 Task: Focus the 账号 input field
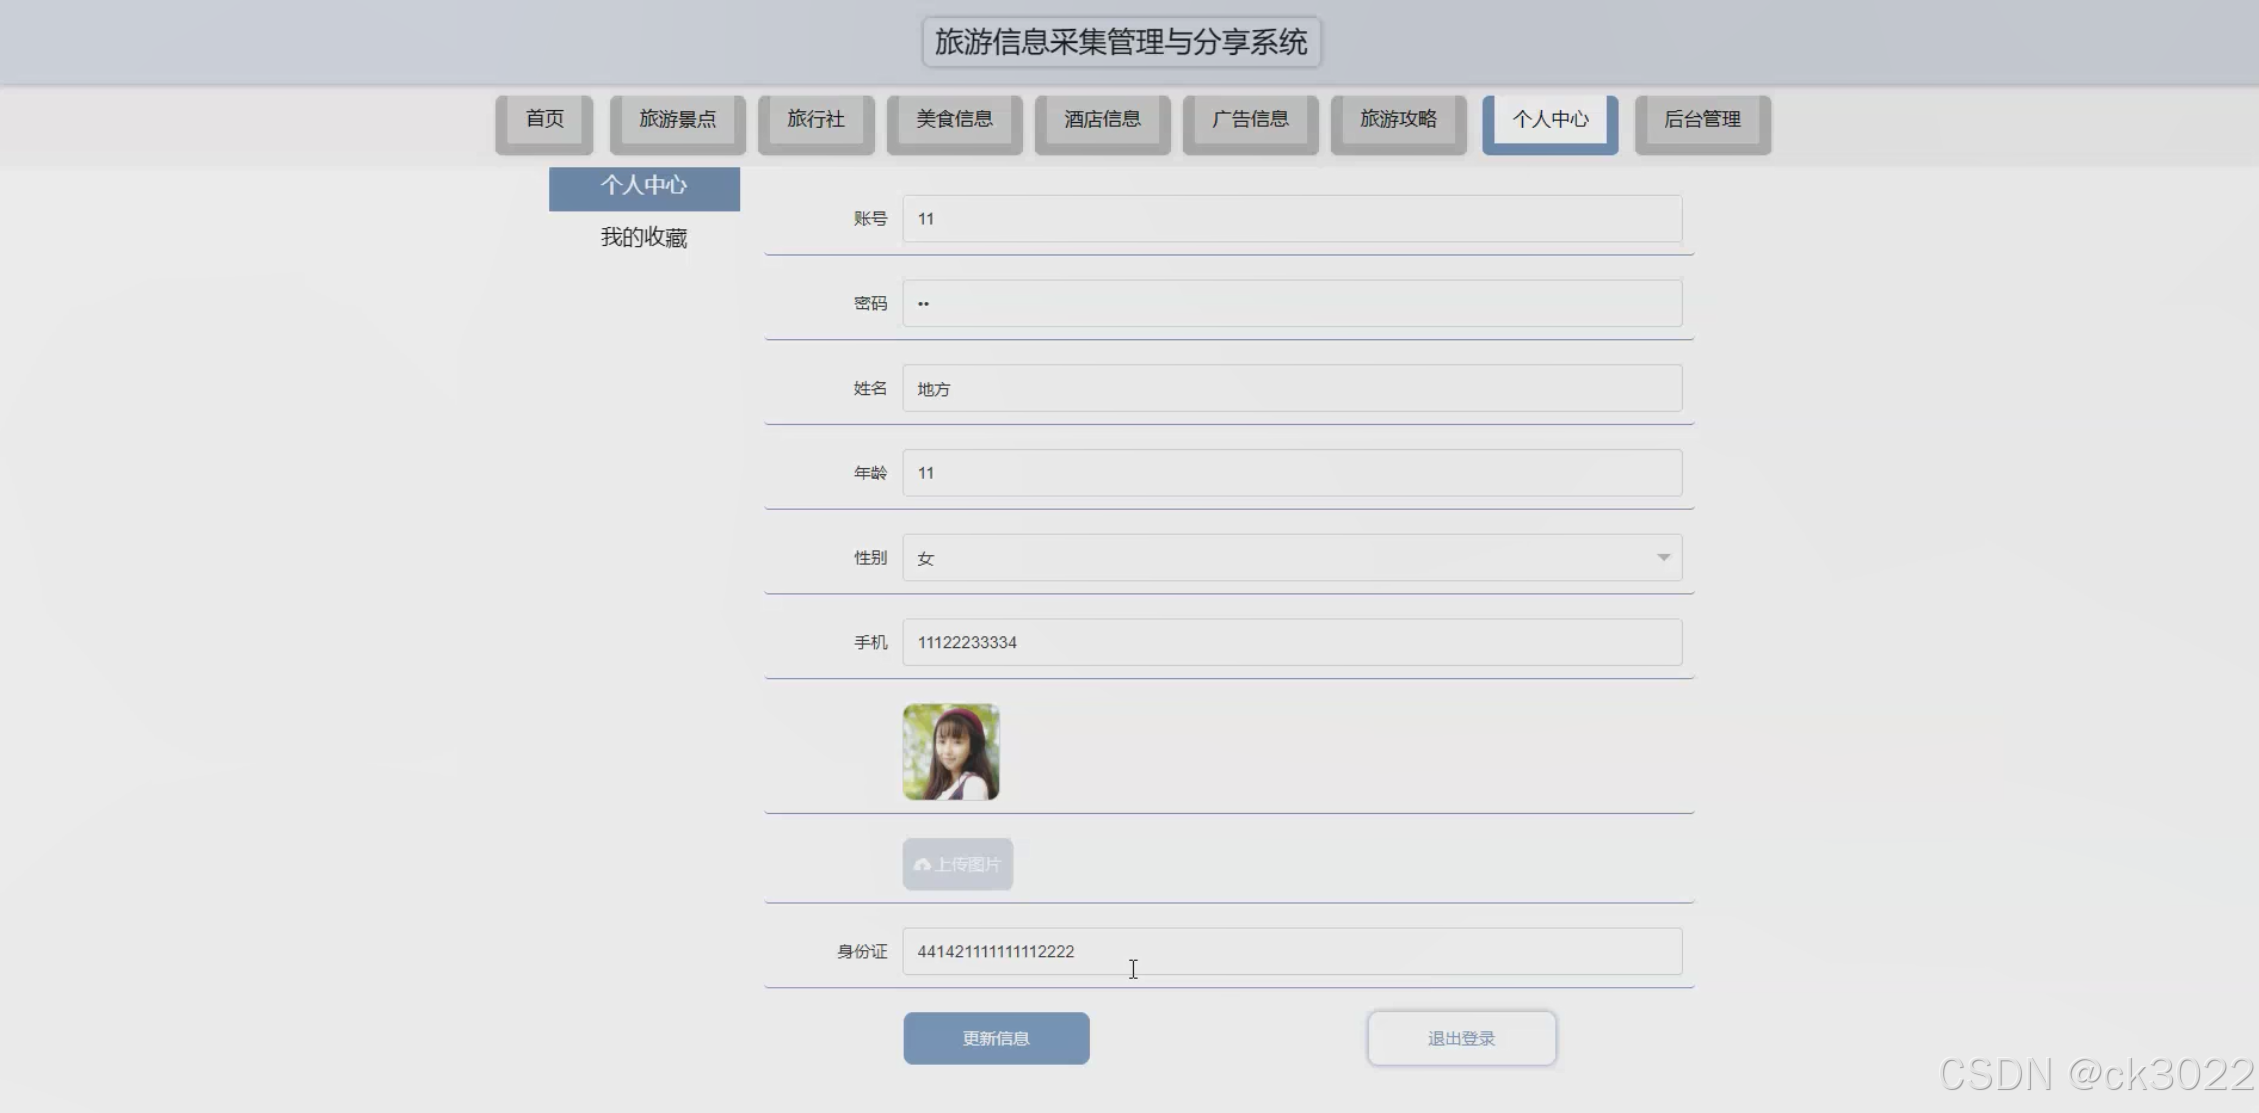(1291, 219)
